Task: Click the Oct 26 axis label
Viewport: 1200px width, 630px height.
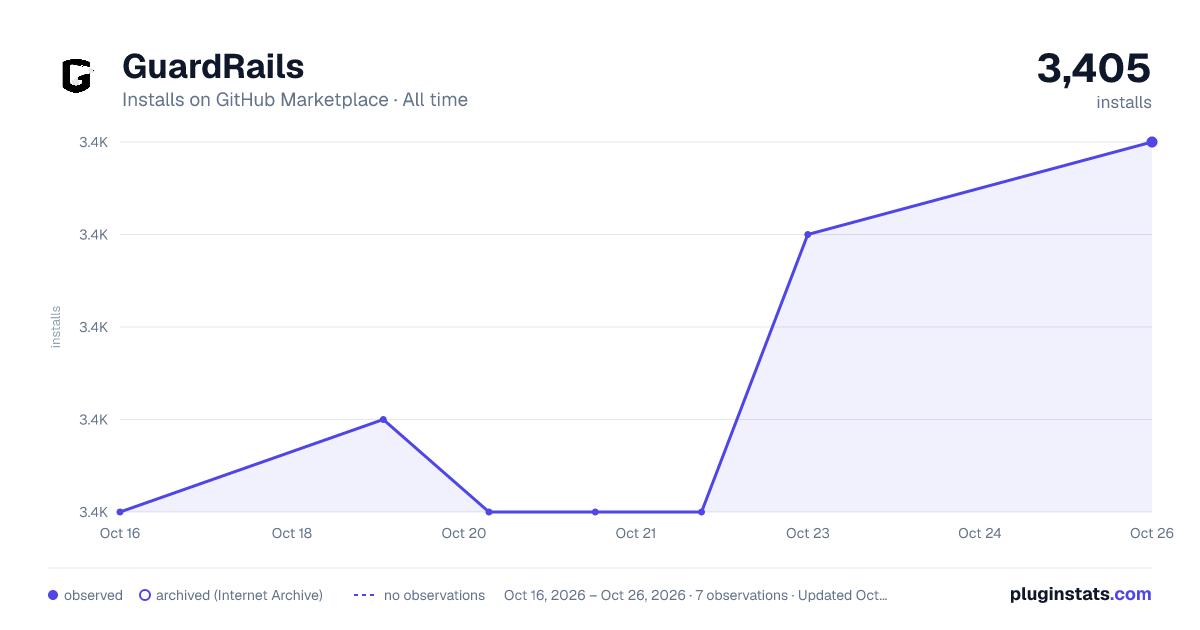Action: (1150, 533)
